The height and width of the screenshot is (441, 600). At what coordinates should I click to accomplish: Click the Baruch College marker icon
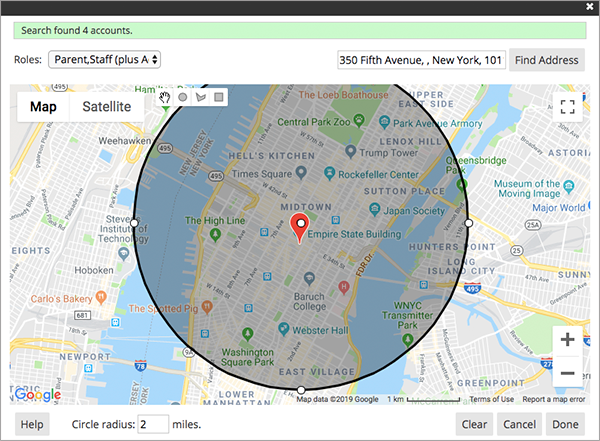[309, 278]
